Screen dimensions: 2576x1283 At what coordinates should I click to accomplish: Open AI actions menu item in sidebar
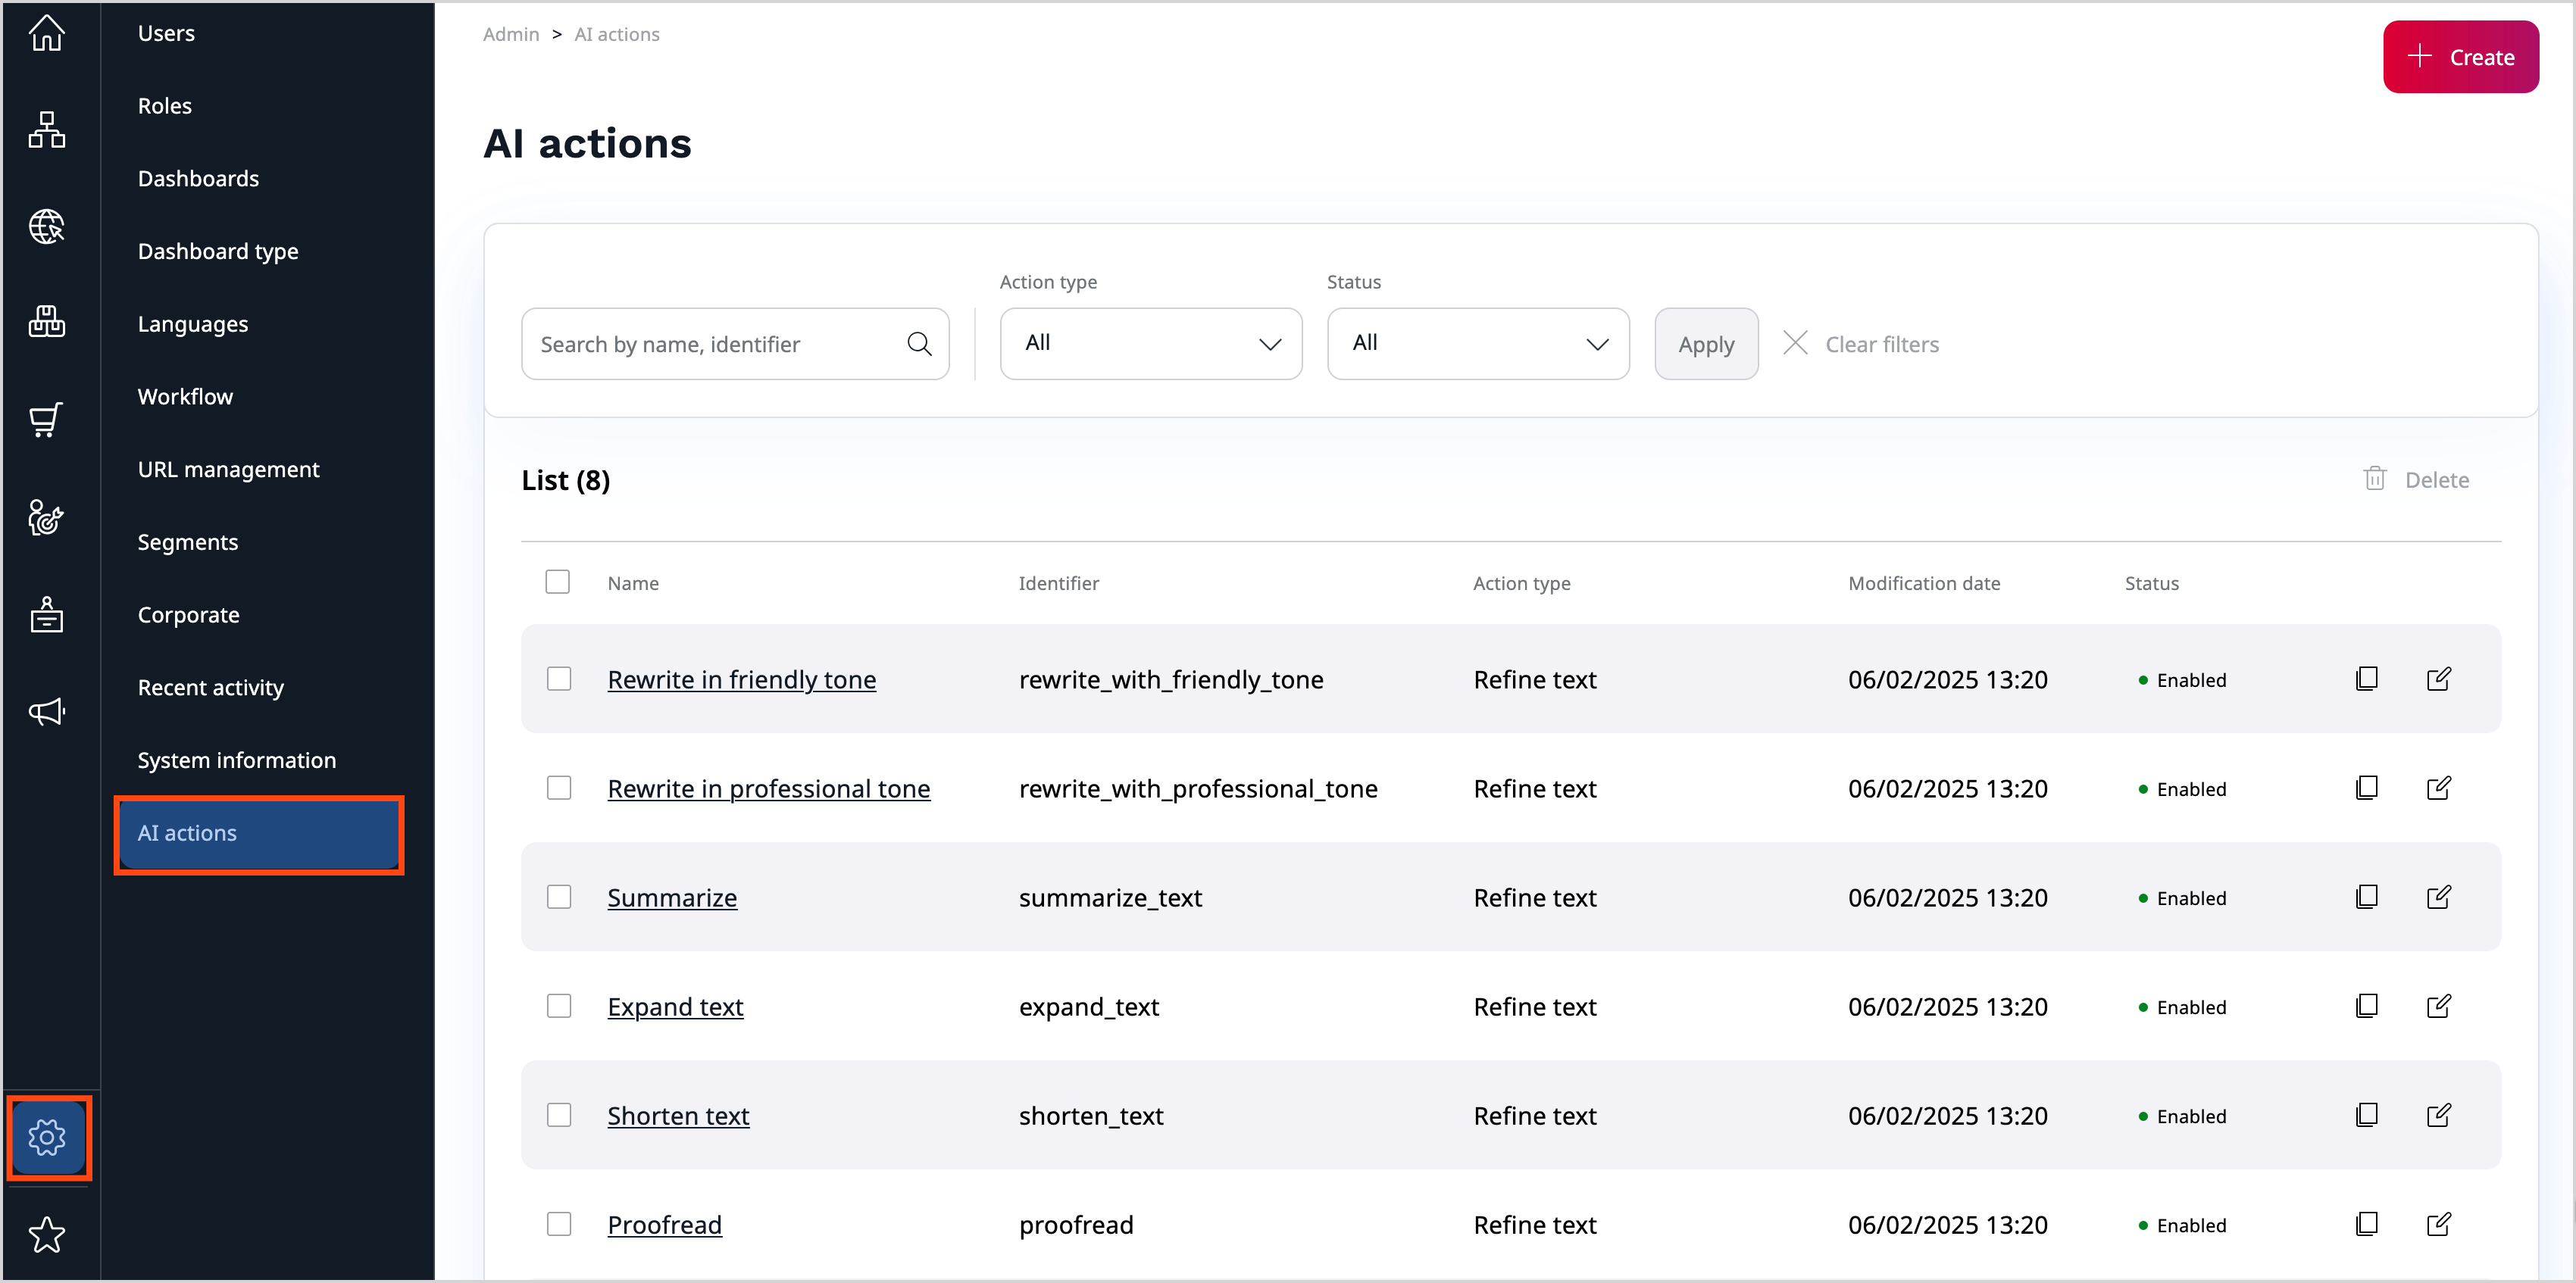(187, 833)
